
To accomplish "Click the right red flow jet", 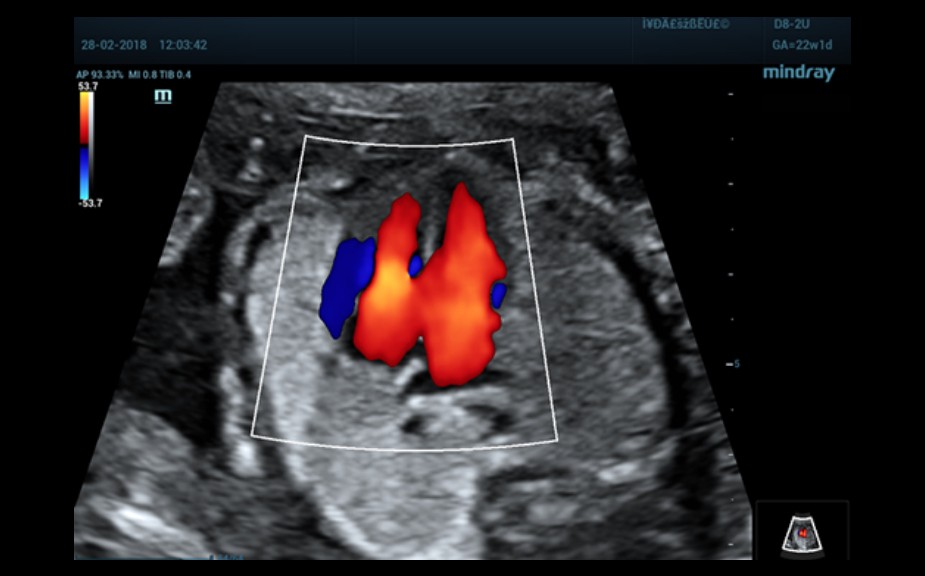I will pyautogui.click(x=462, y=290).
